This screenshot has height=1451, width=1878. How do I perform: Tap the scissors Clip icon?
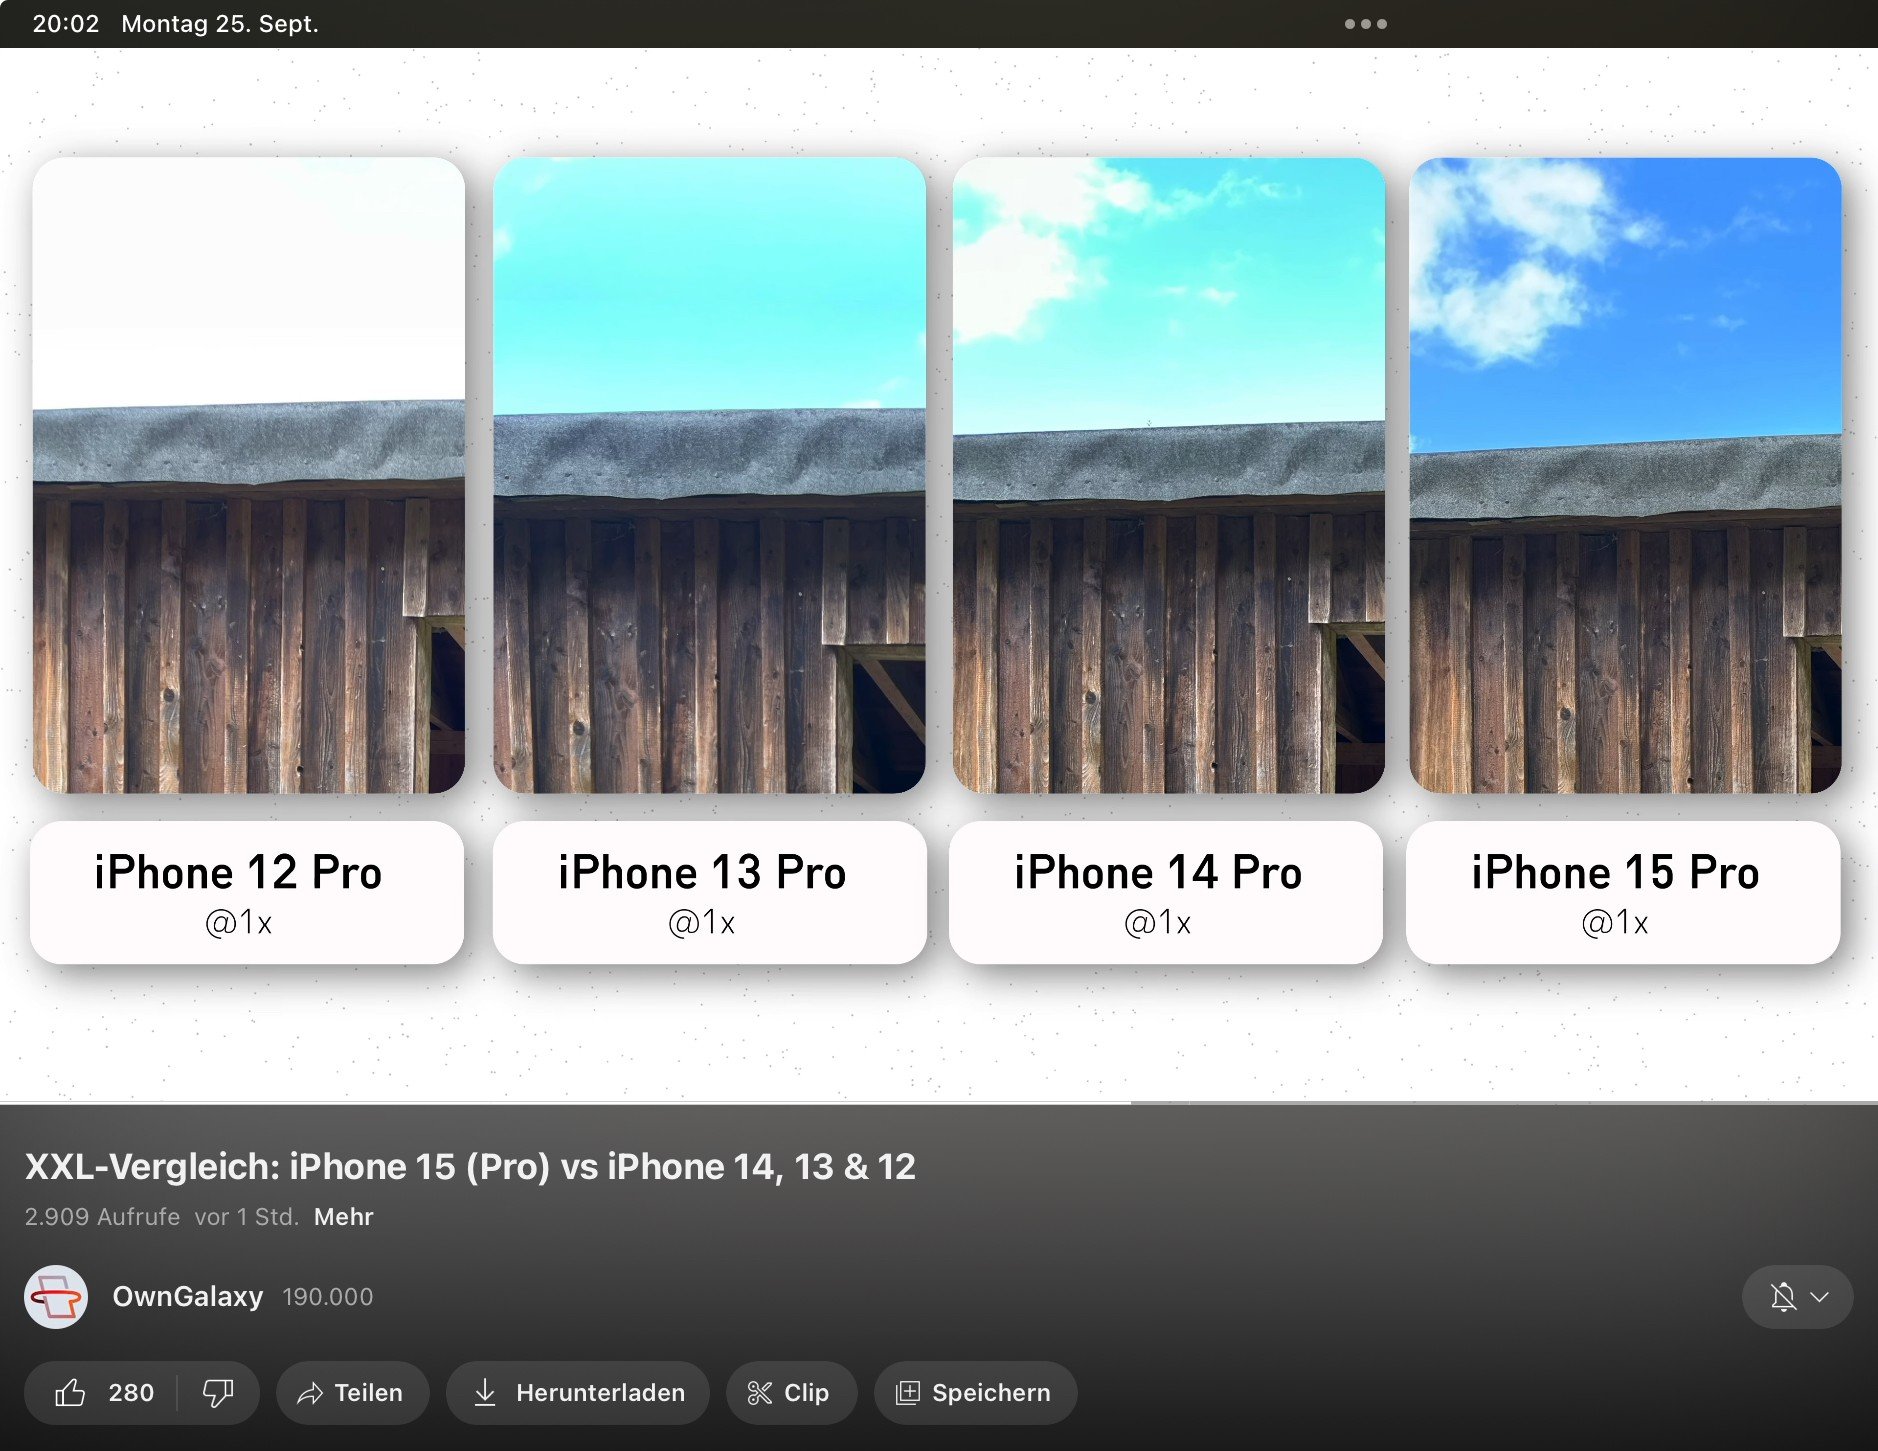point(760,1393)
